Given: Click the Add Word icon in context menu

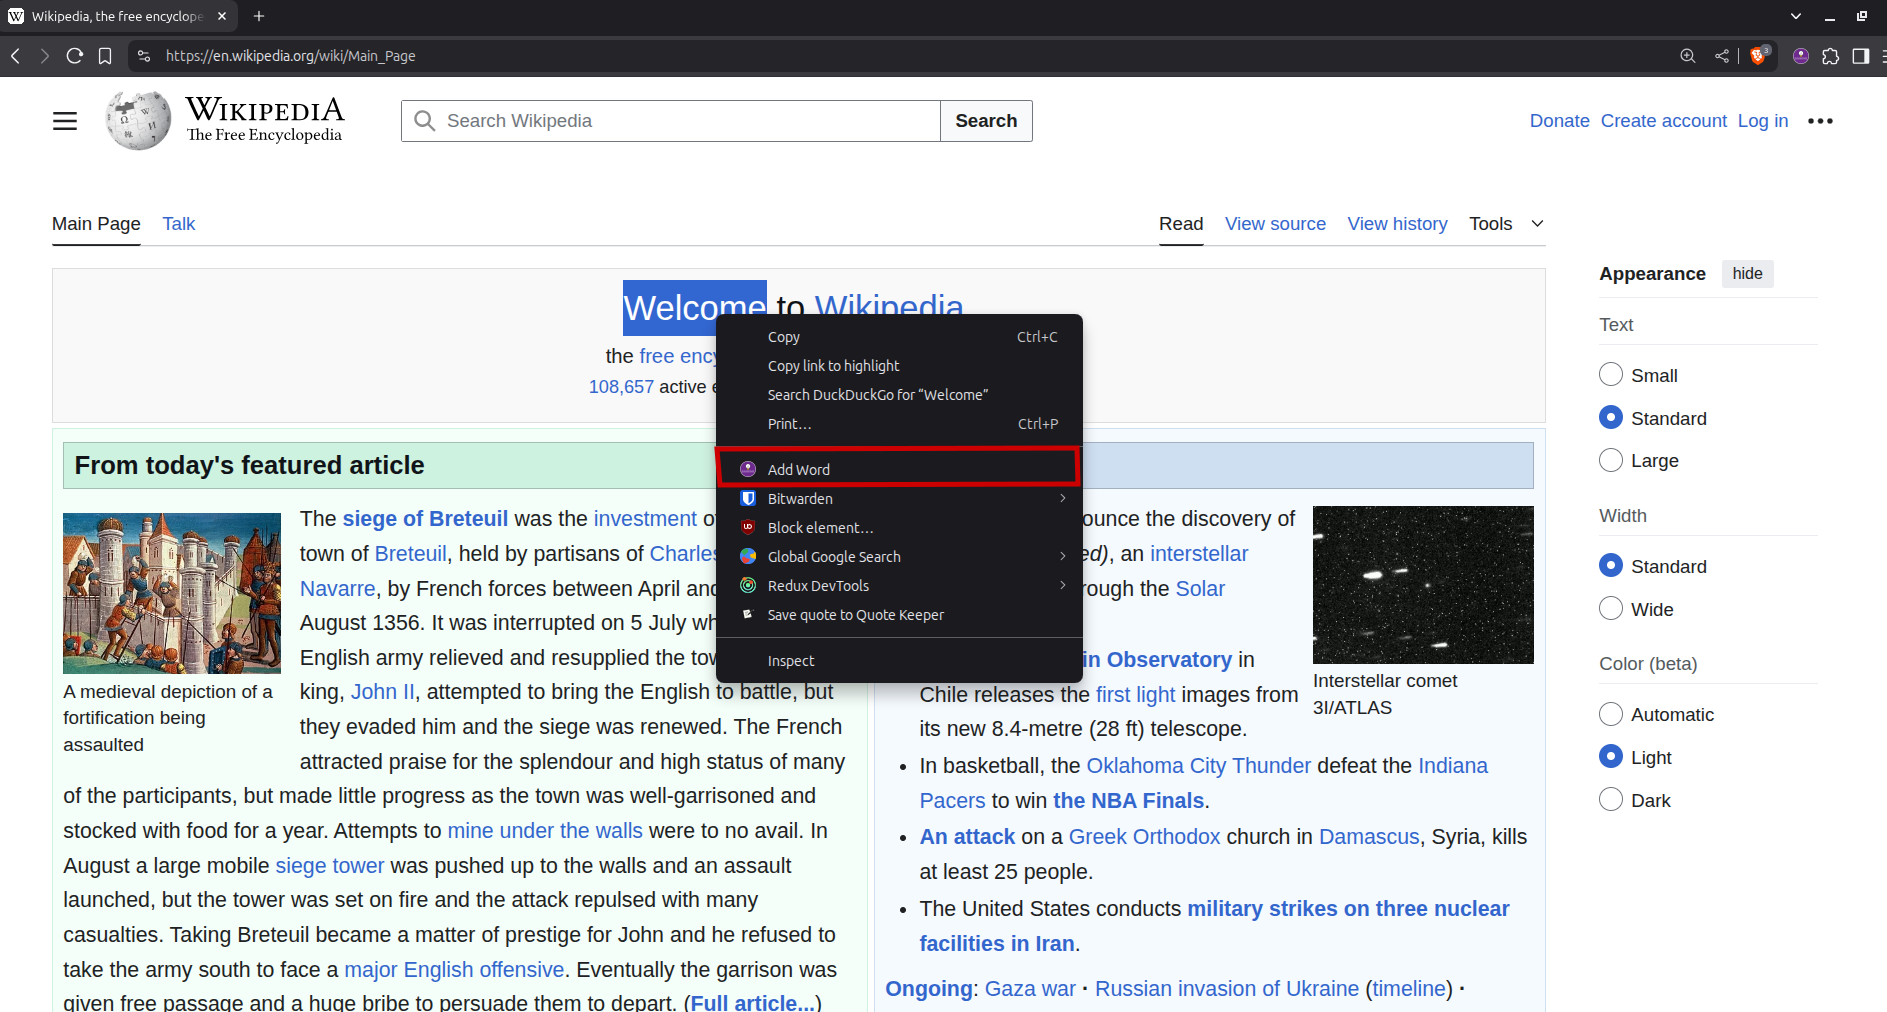Looking at the screenshot, I should pyautogui.click(x=748, y=469).
